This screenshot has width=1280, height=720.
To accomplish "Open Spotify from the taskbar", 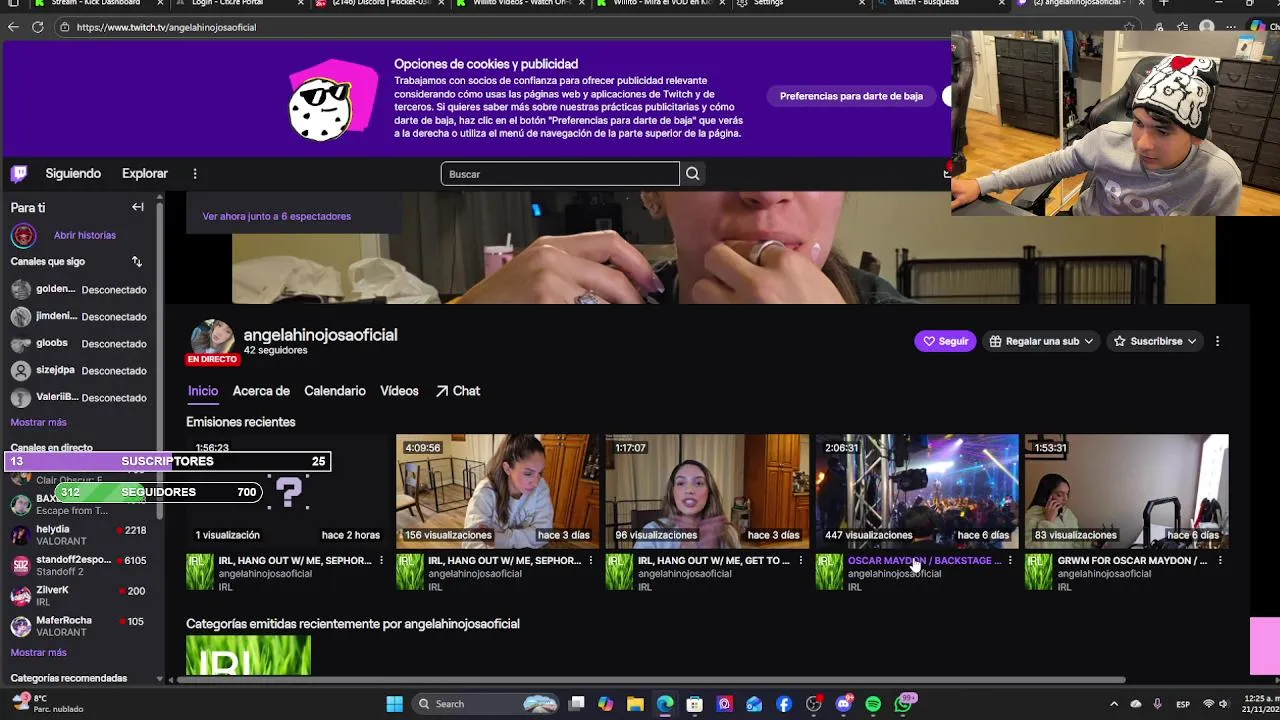I will click(x=873, y=704).
